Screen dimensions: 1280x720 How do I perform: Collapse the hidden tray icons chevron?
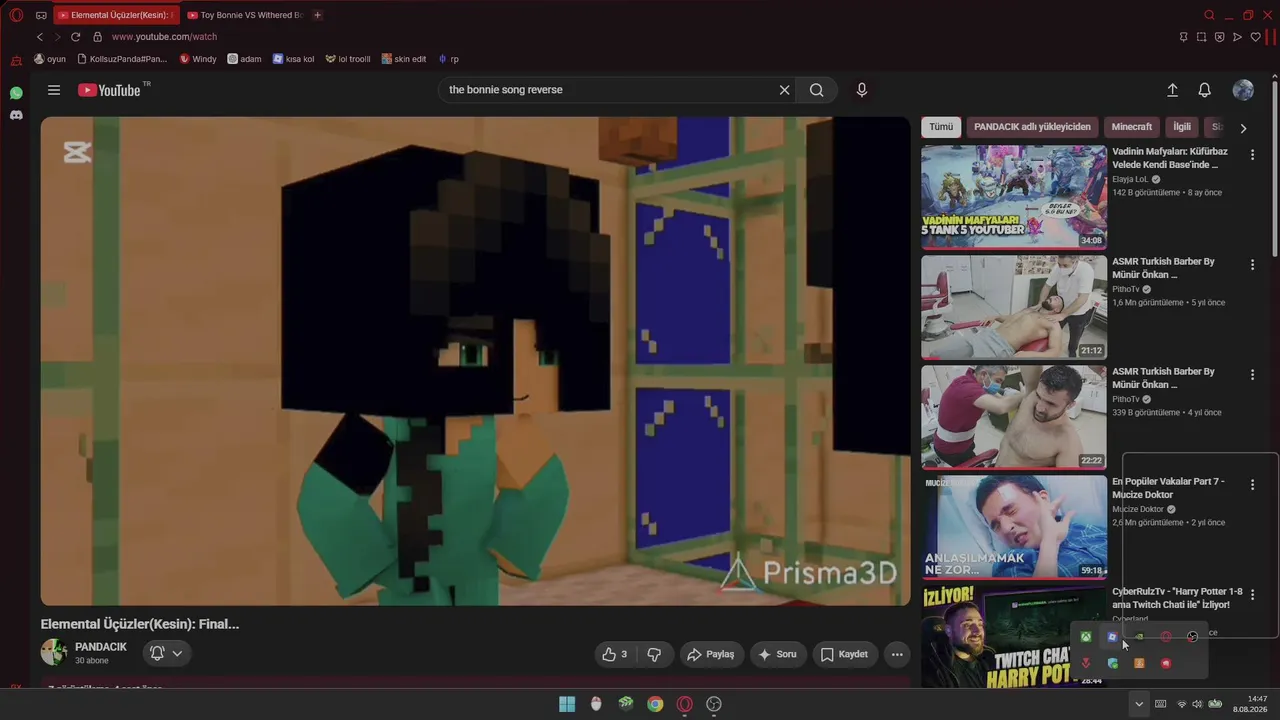1138,704
